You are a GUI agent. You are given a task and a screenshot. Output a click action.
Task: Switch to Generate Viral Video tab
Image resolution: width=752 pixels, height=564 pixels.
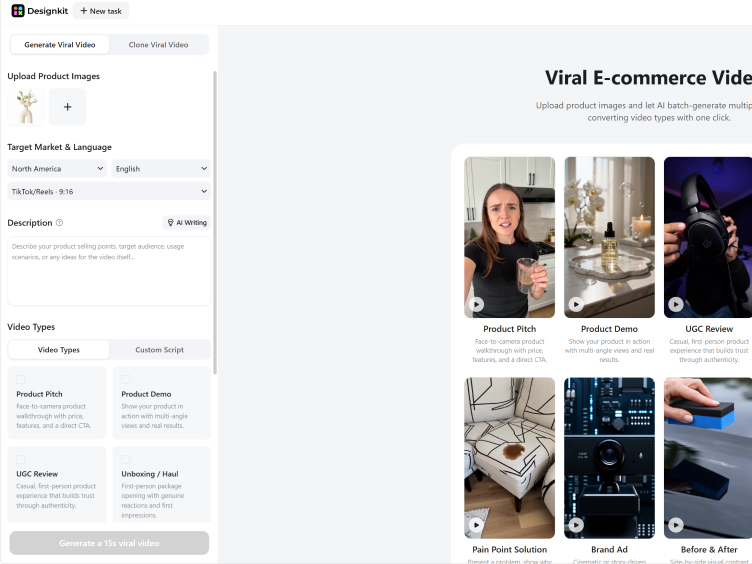[x=60, y=45]
